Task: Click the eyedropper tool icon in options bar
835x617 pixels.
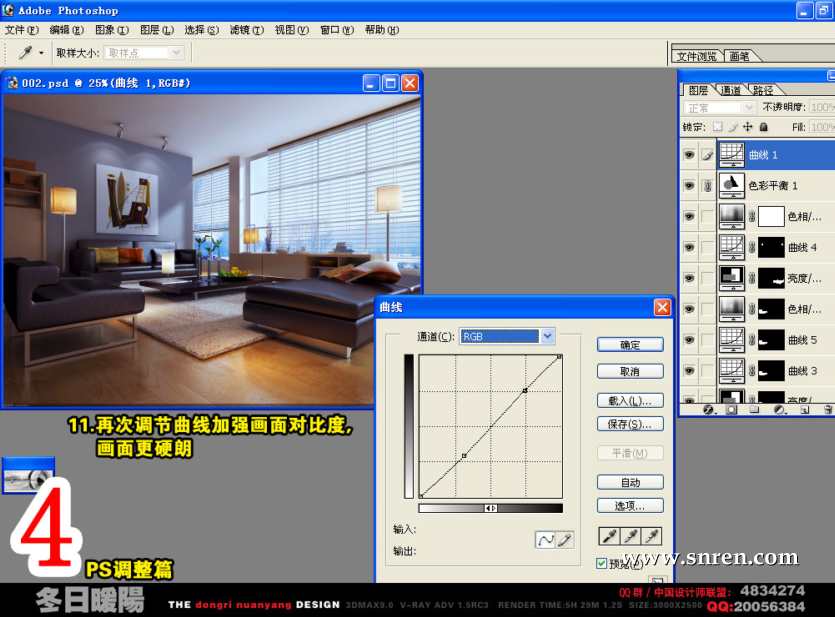Action: point(24,52)
